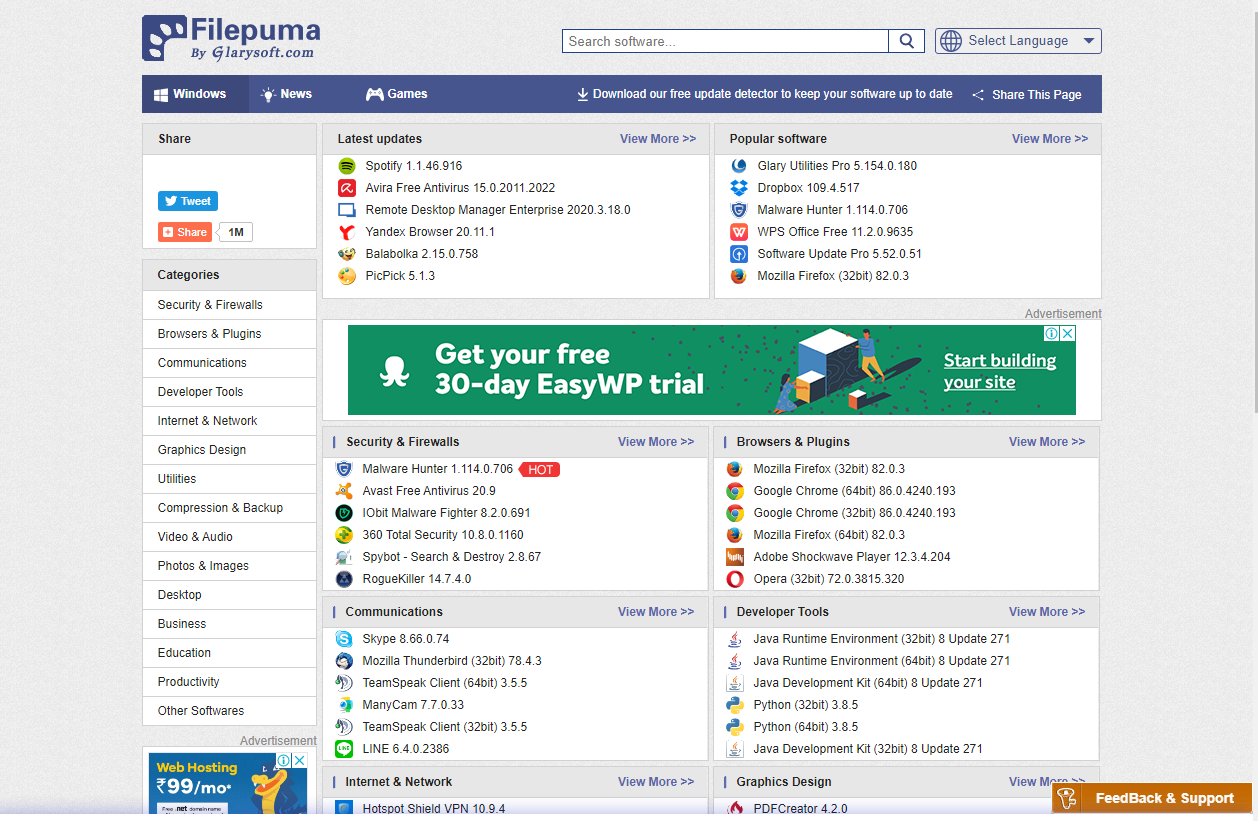
Task: Click the Python (32bit) icon
Action: click(735, 705)
